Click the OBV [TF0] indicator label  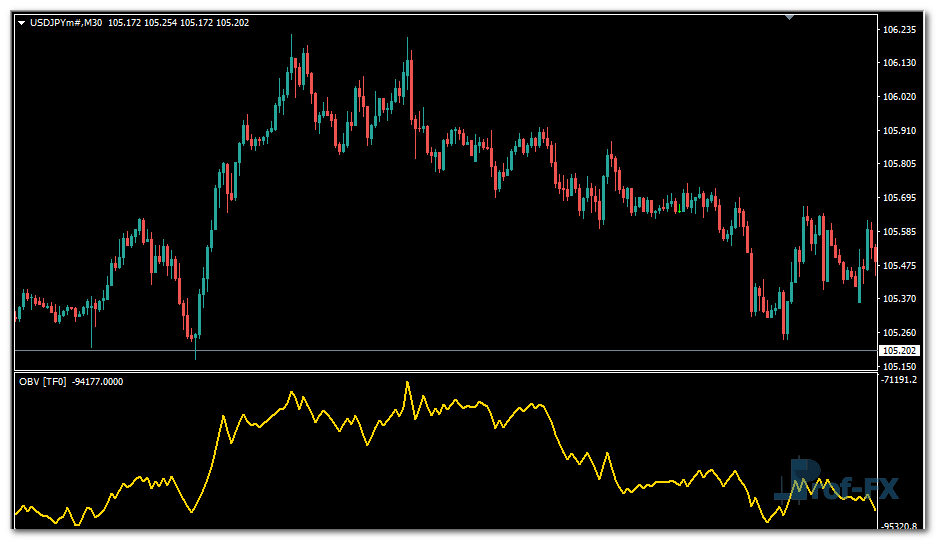point(43,381)
